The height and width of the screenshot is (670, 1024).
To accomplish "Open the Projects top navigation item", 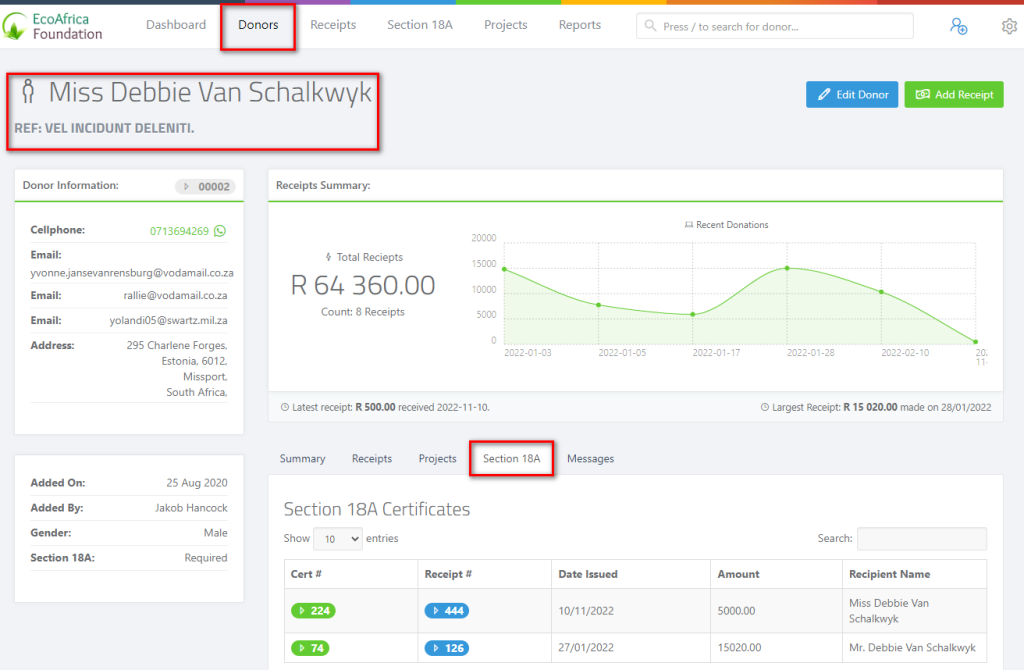I will (505, 25).
